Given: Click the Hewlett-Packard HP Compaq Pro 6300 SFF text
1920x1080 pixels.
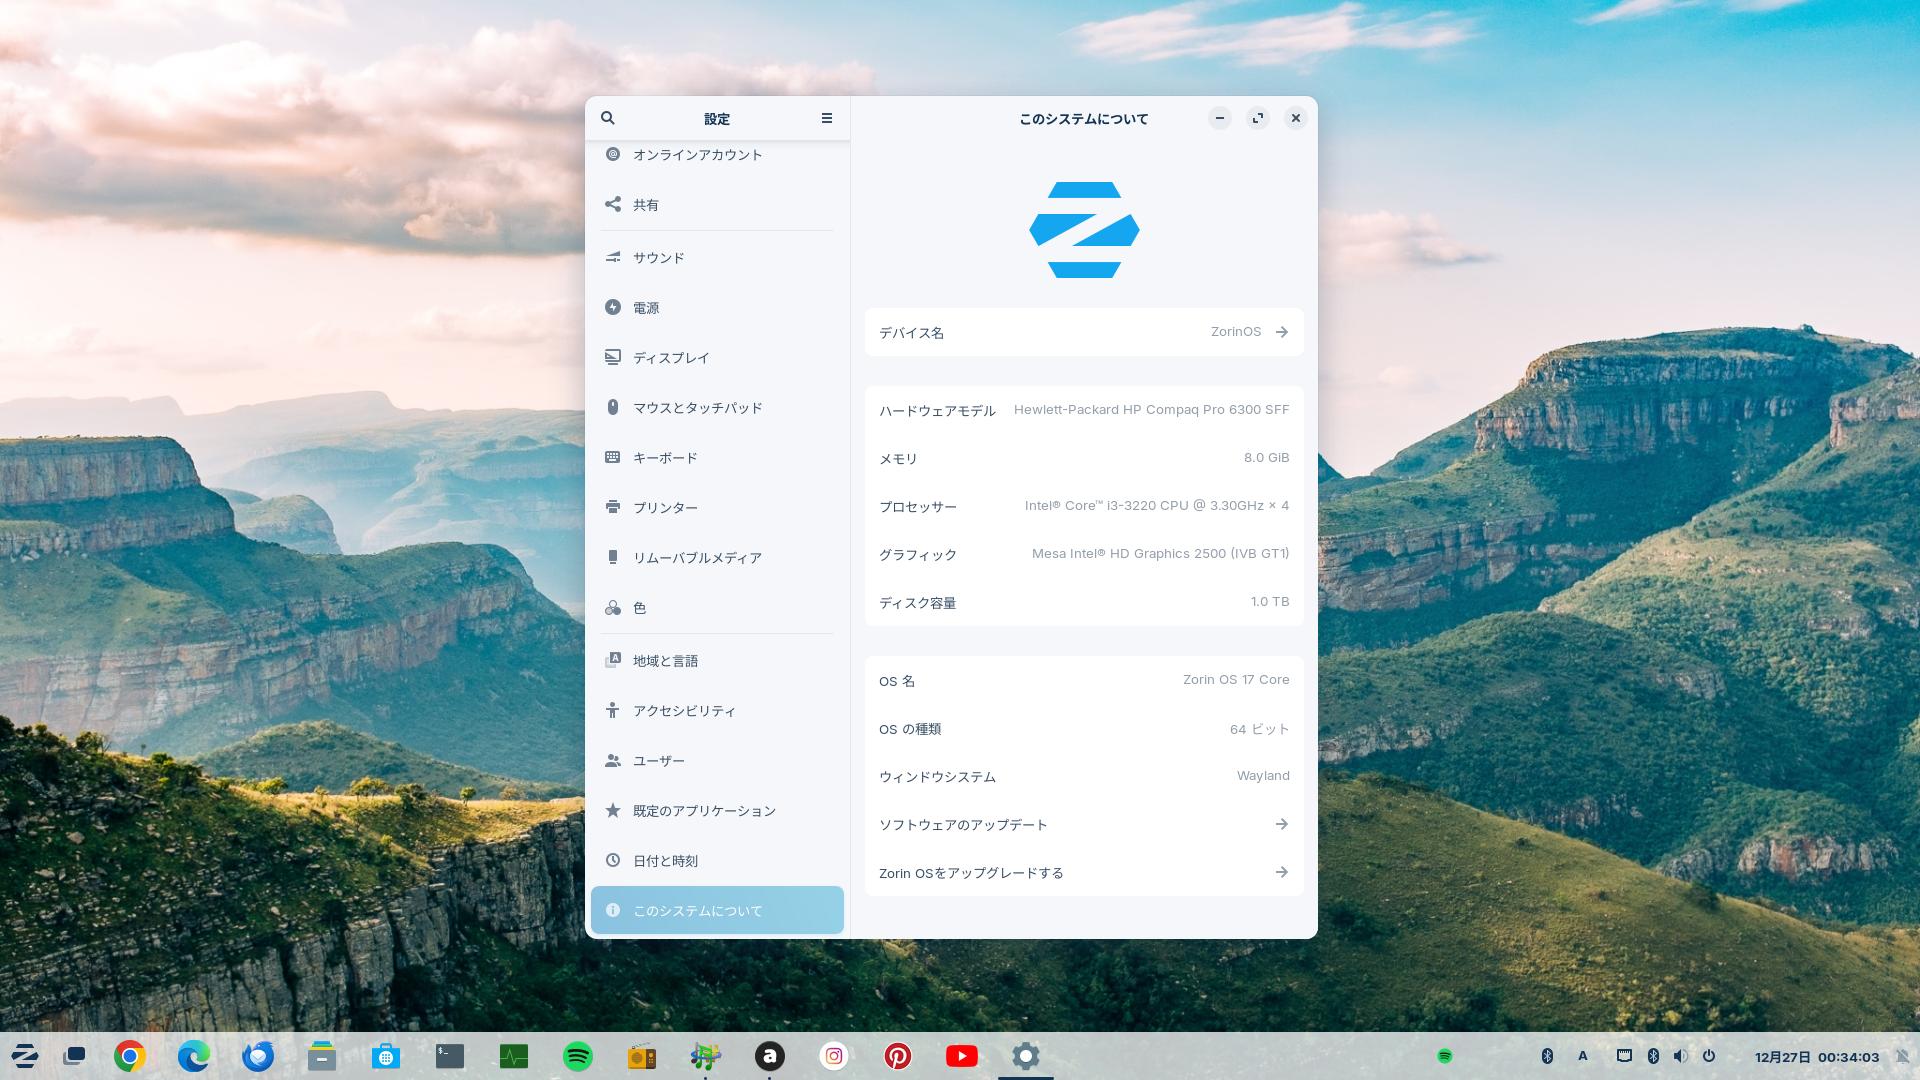Looking at the screenshot, I should (1151, 410).
